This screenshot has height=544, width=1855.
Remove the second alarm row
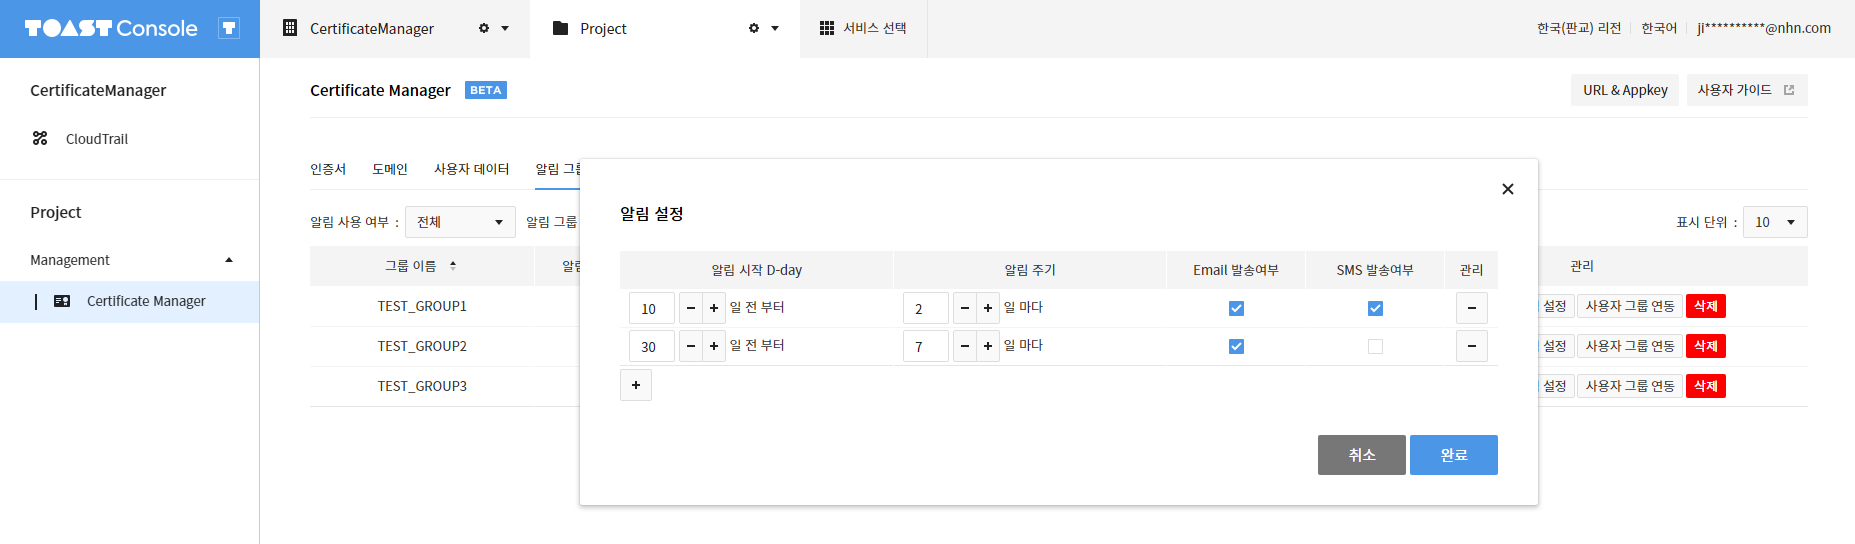[x=1472, y=346]
